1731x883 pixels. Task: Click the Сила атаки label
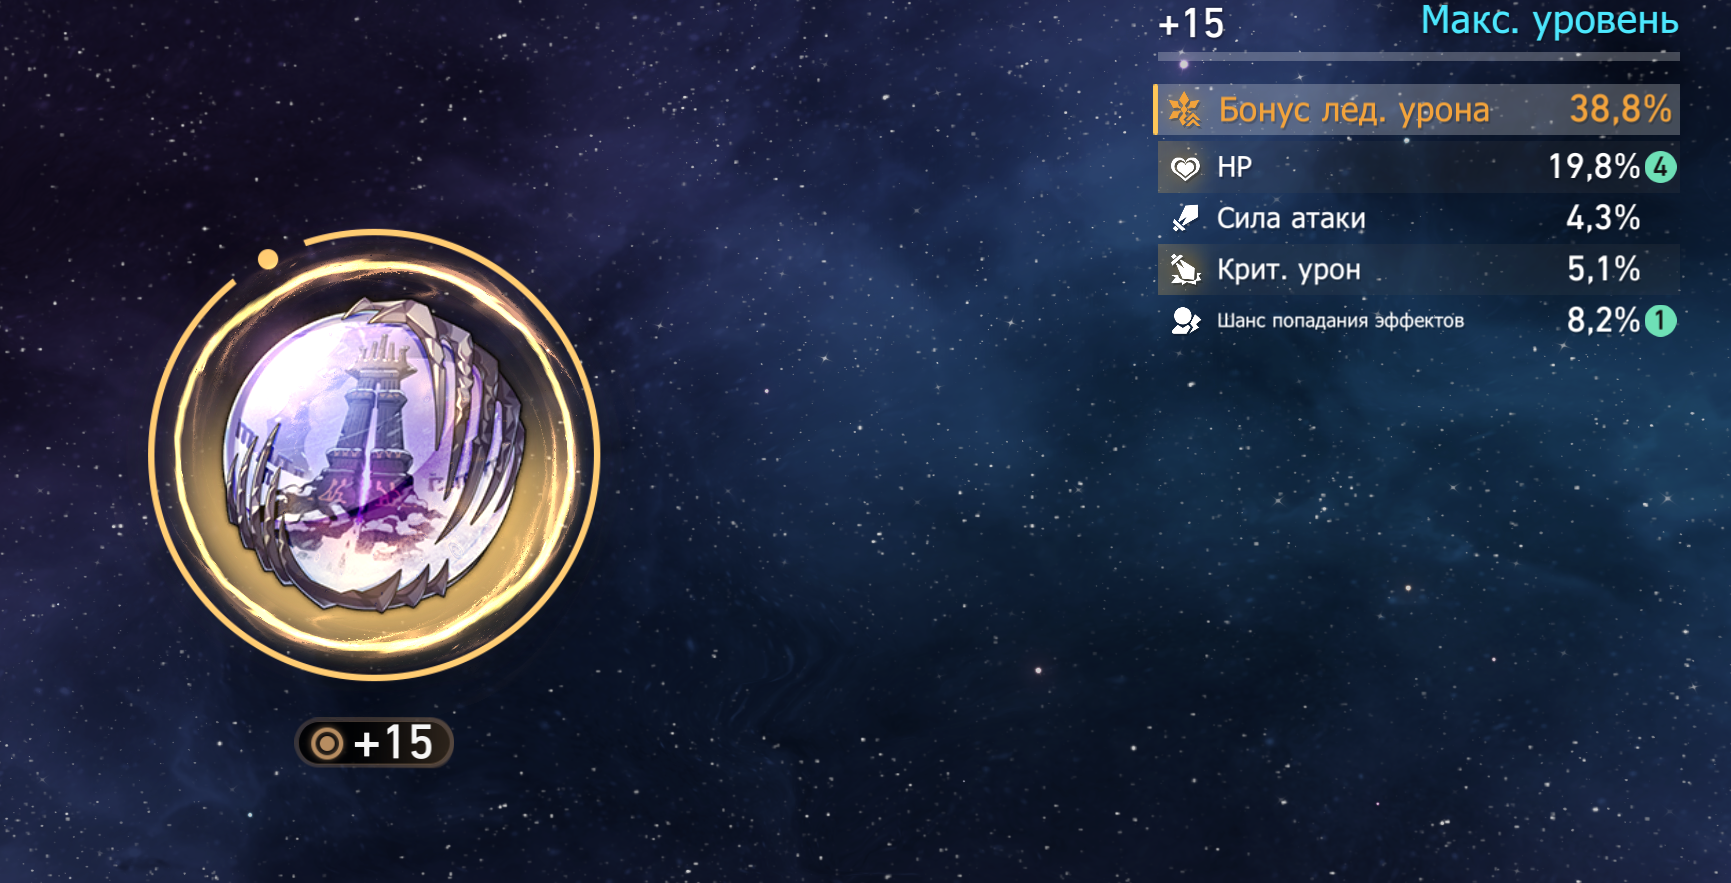coord(1291,218)
